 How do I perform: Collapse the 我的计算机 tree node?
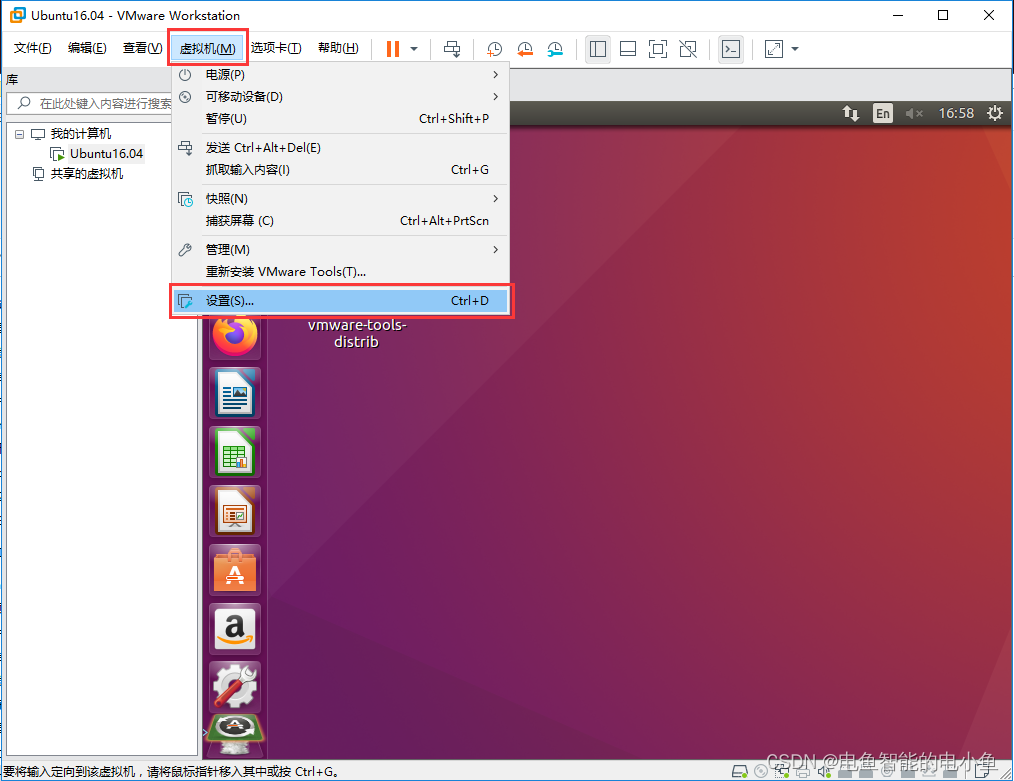19,133
